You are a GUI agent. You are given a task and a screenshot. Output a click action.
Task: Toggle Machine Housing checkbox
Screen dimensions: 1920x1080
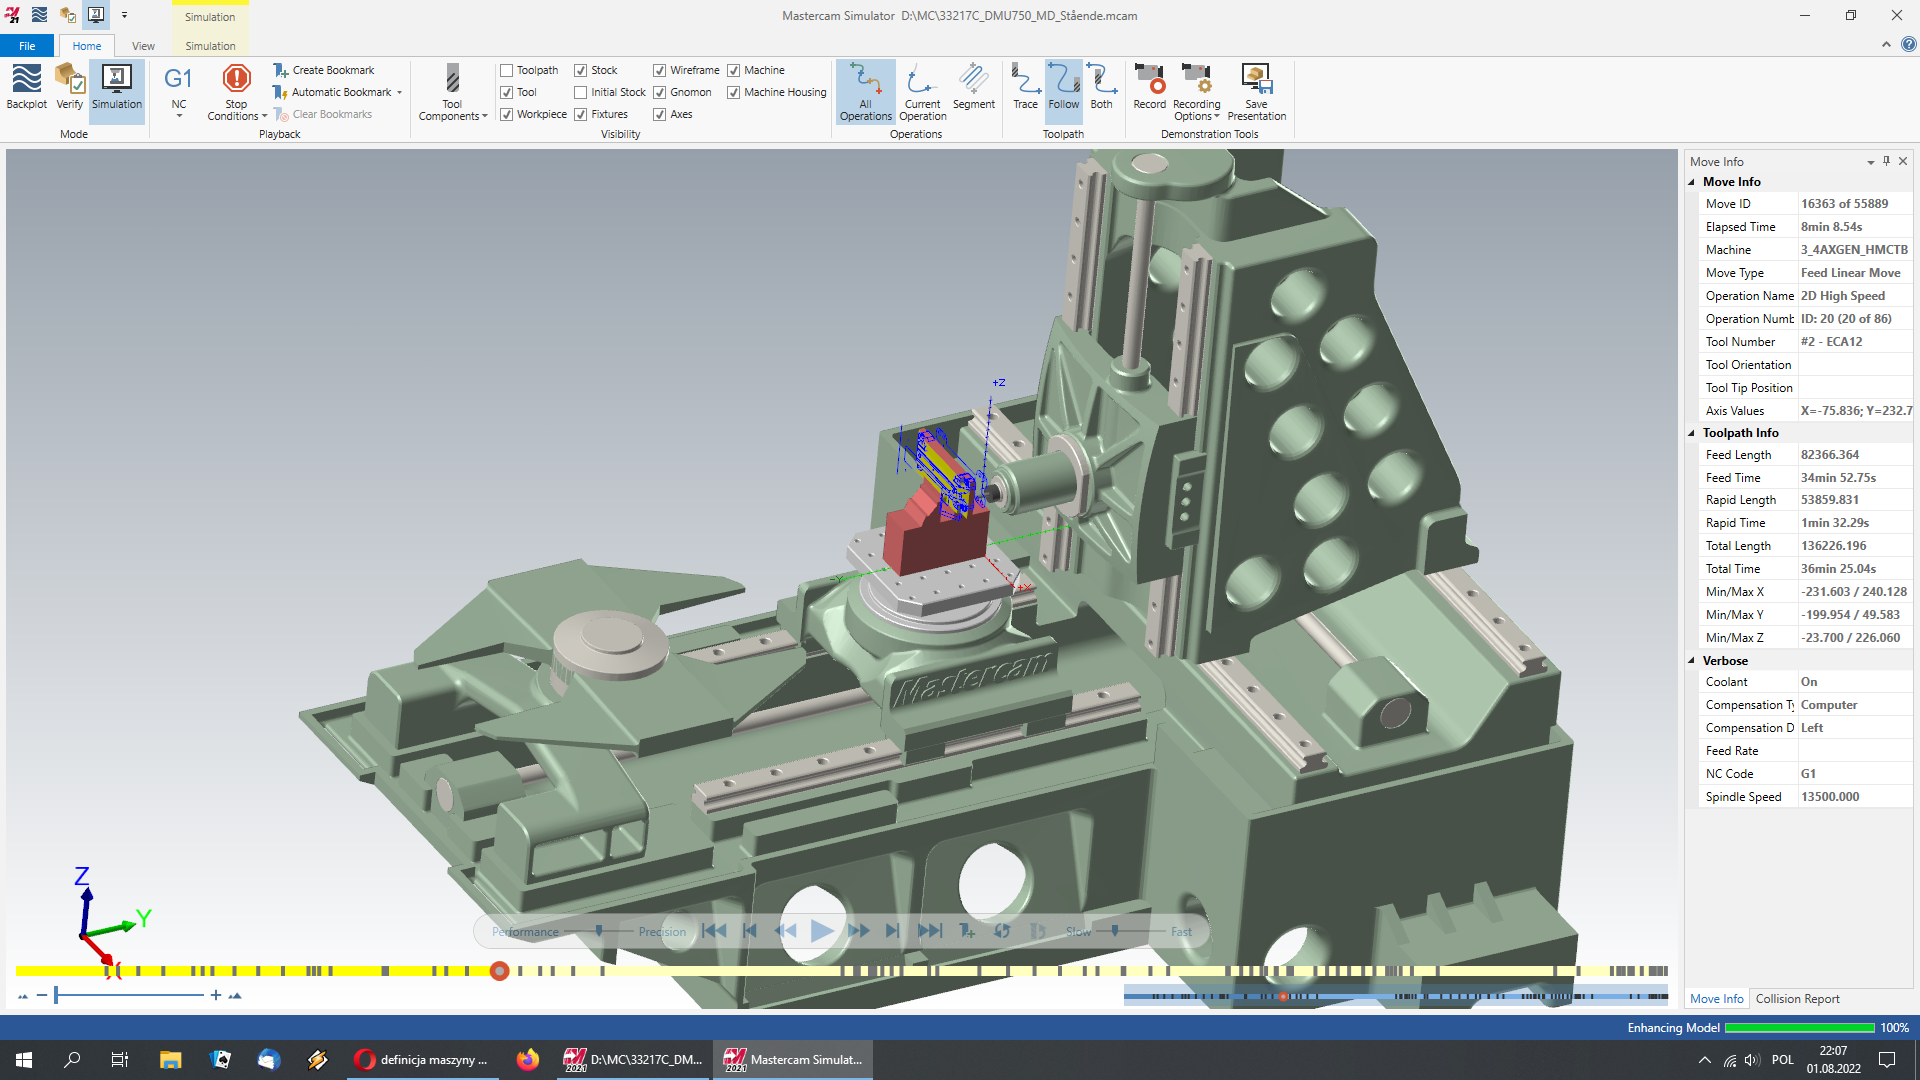point(734,92)
